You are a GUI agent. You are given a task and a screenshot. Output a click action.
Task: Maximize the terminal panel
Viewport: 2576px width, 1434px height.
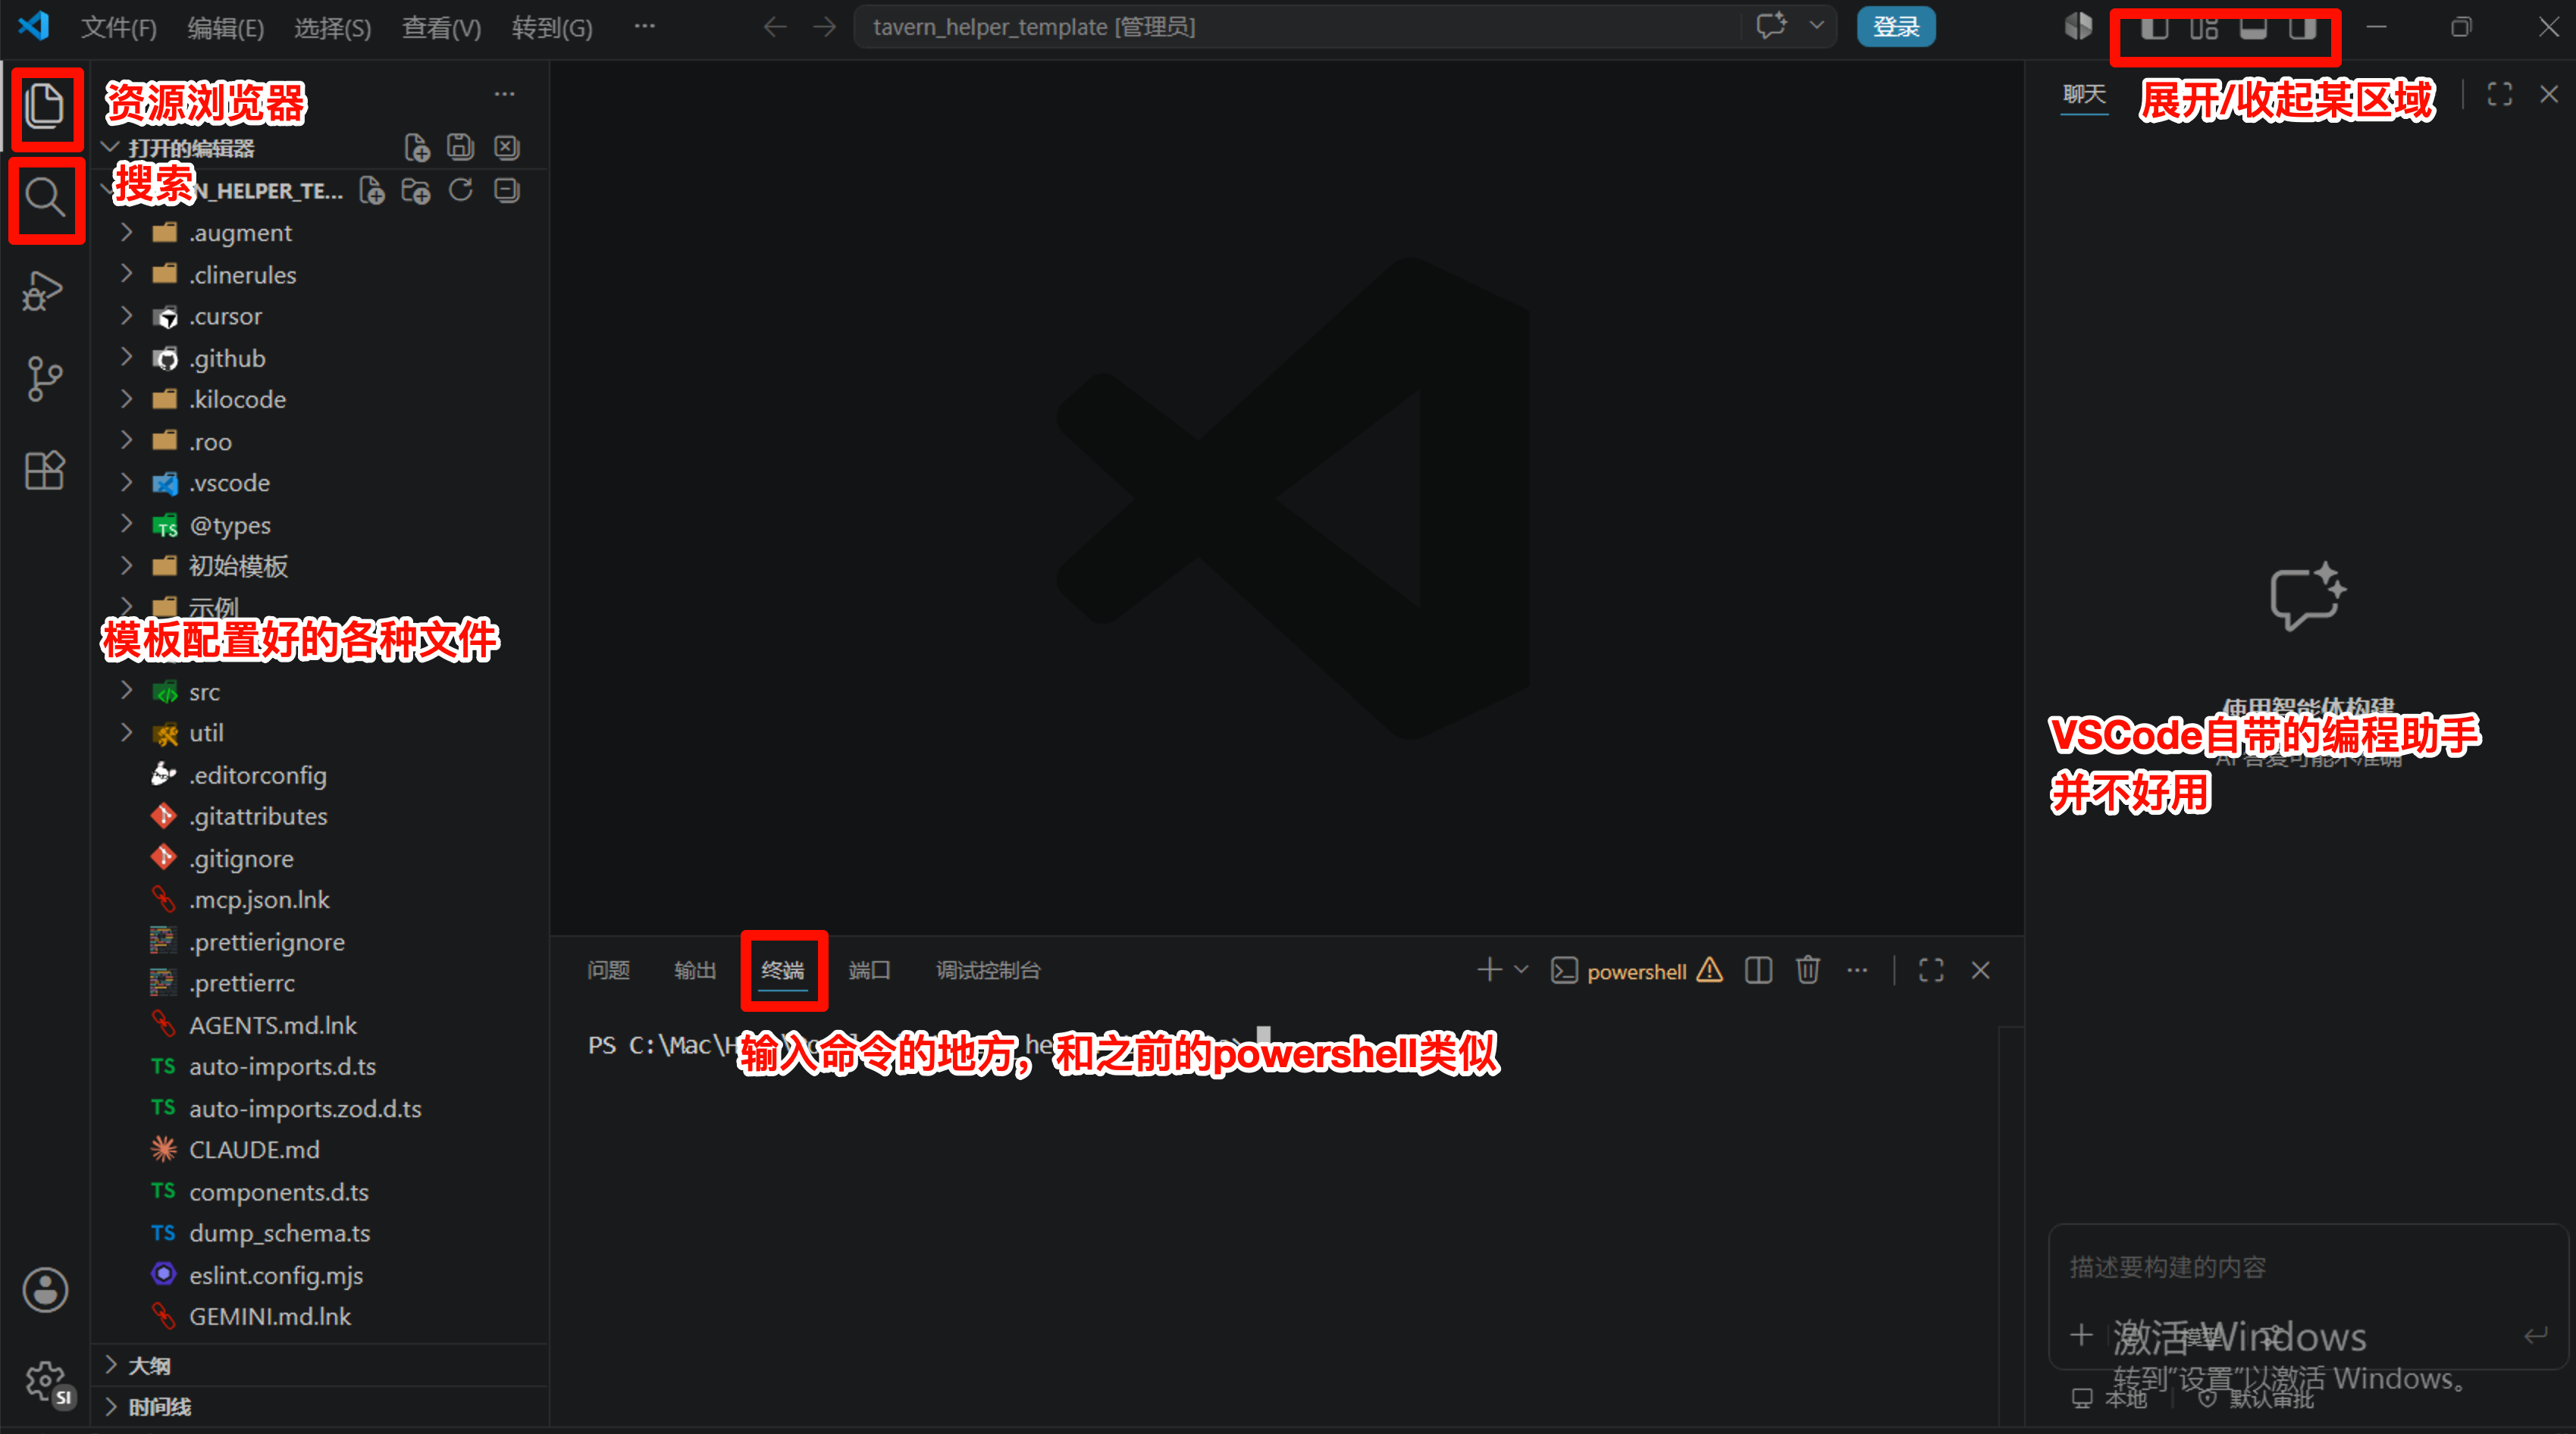coord(1931,970)
